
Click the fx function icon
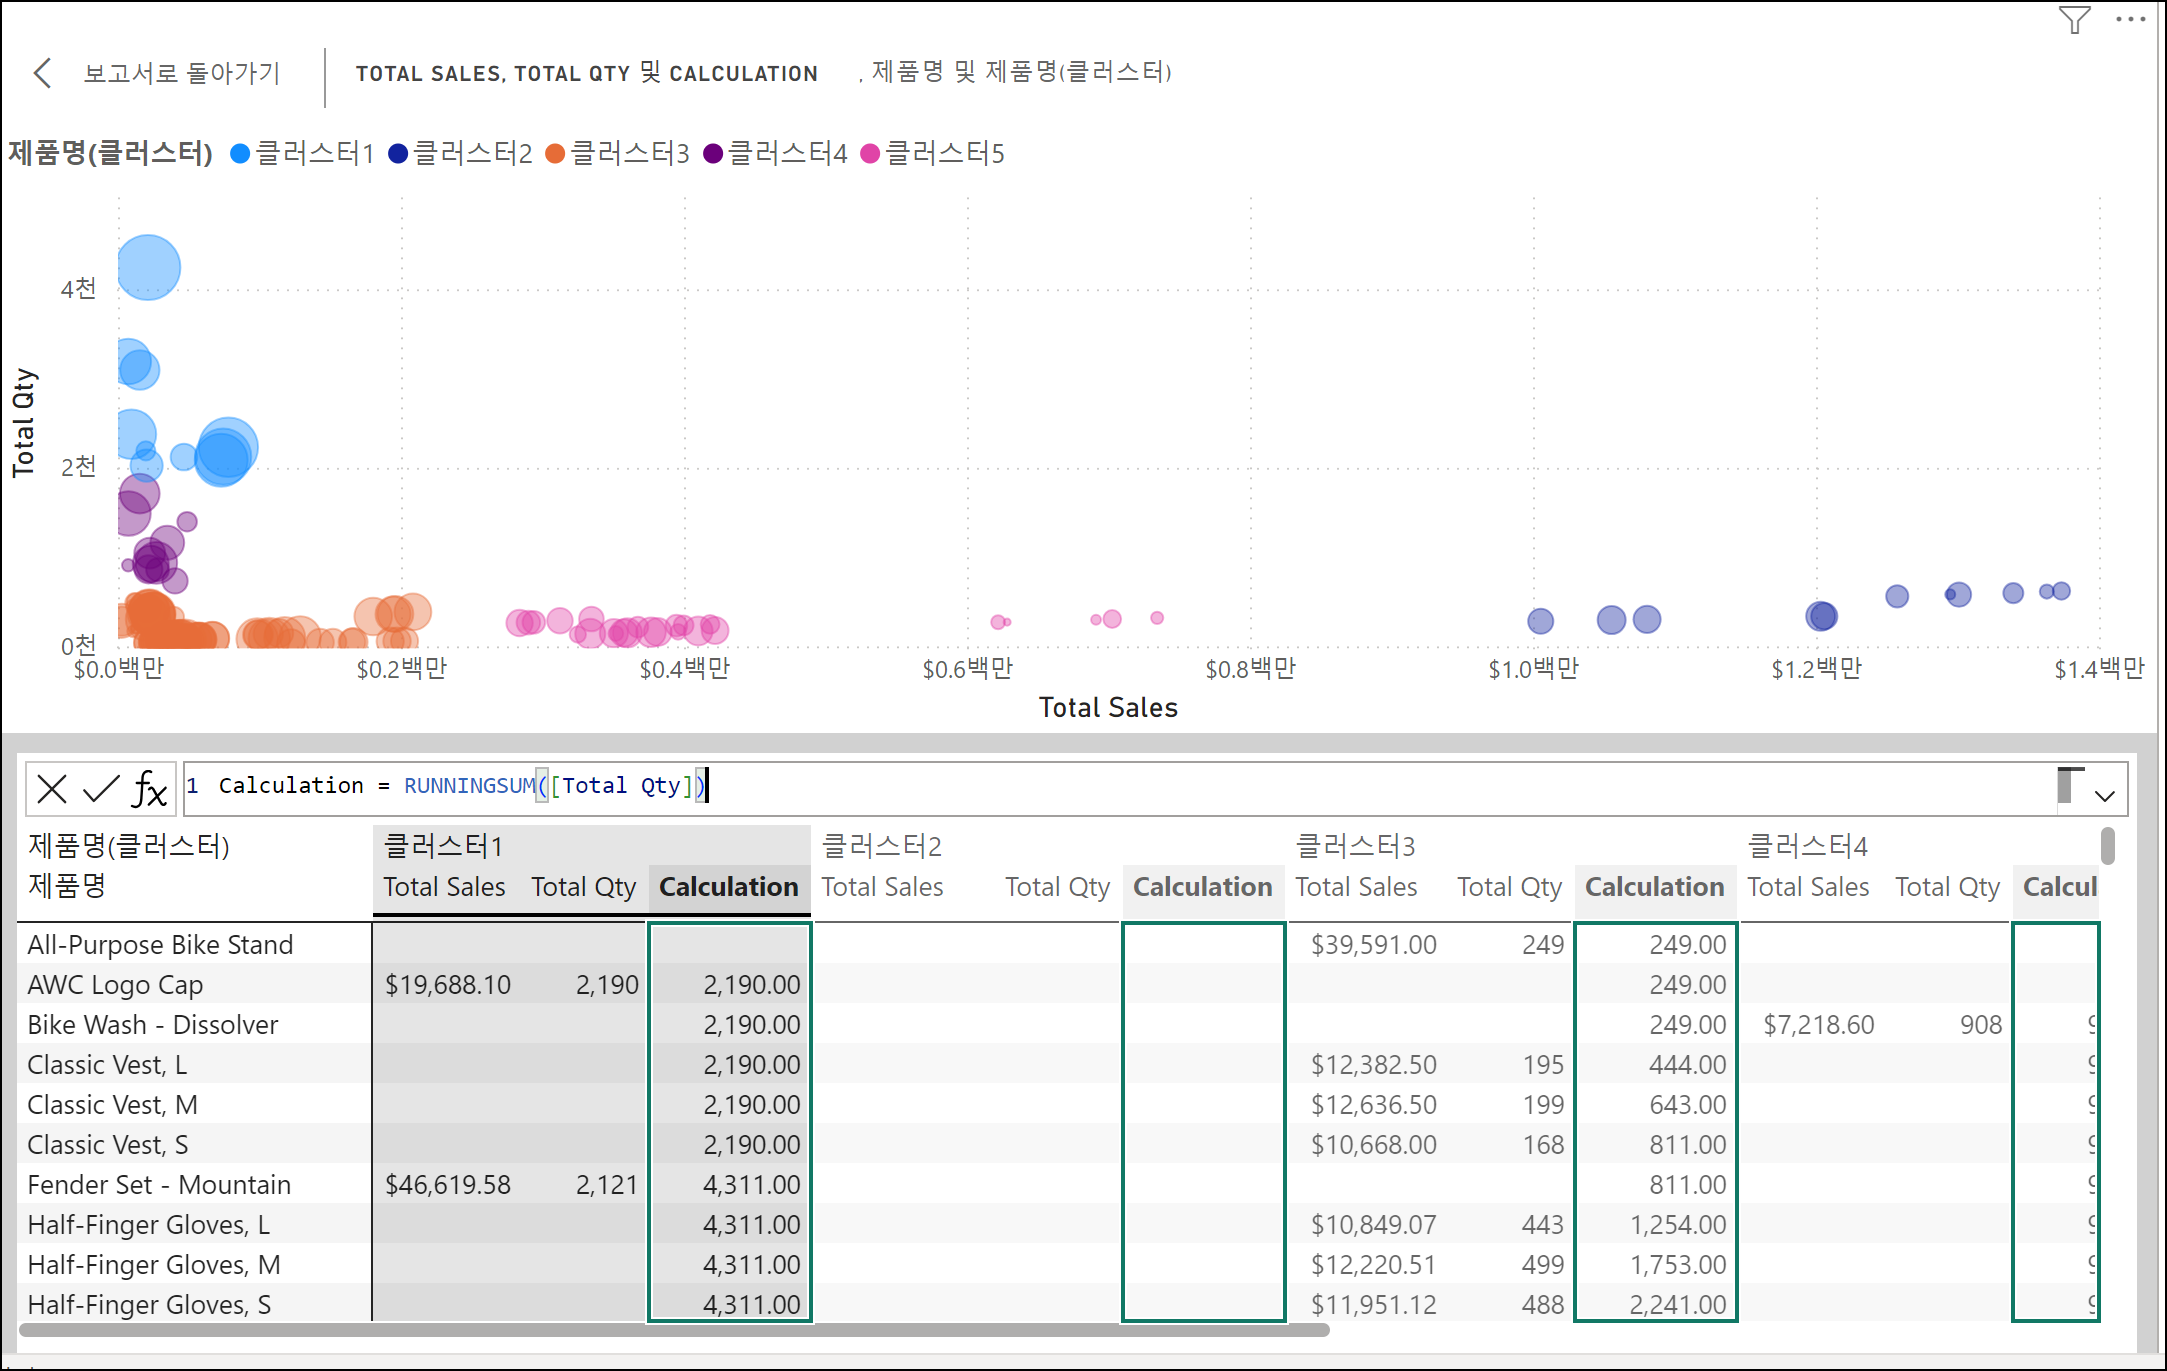coord(150,789)
